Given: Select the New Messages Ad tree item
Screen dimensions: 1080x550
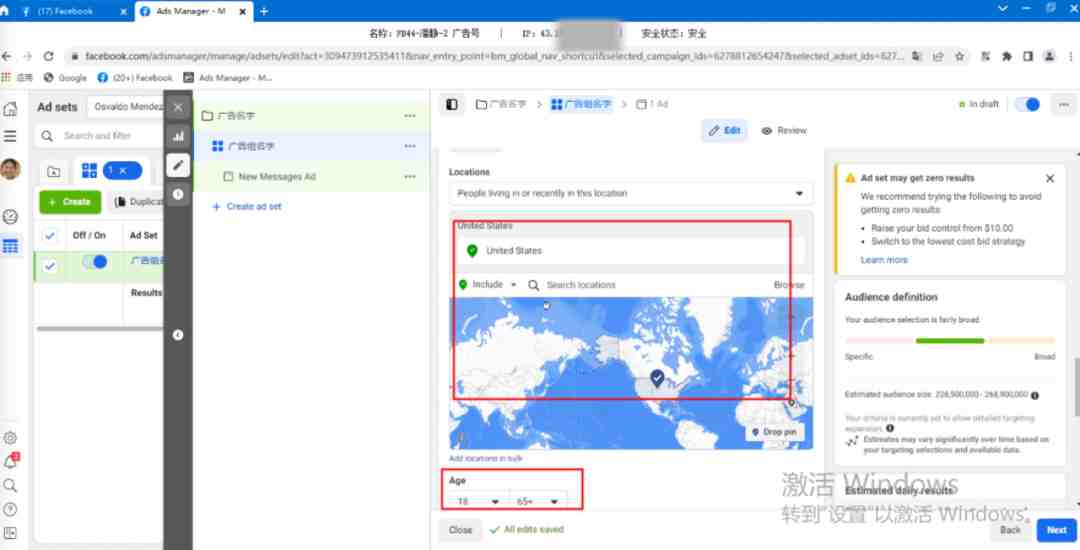Looking at the screenshot, I should pos(277,177).
